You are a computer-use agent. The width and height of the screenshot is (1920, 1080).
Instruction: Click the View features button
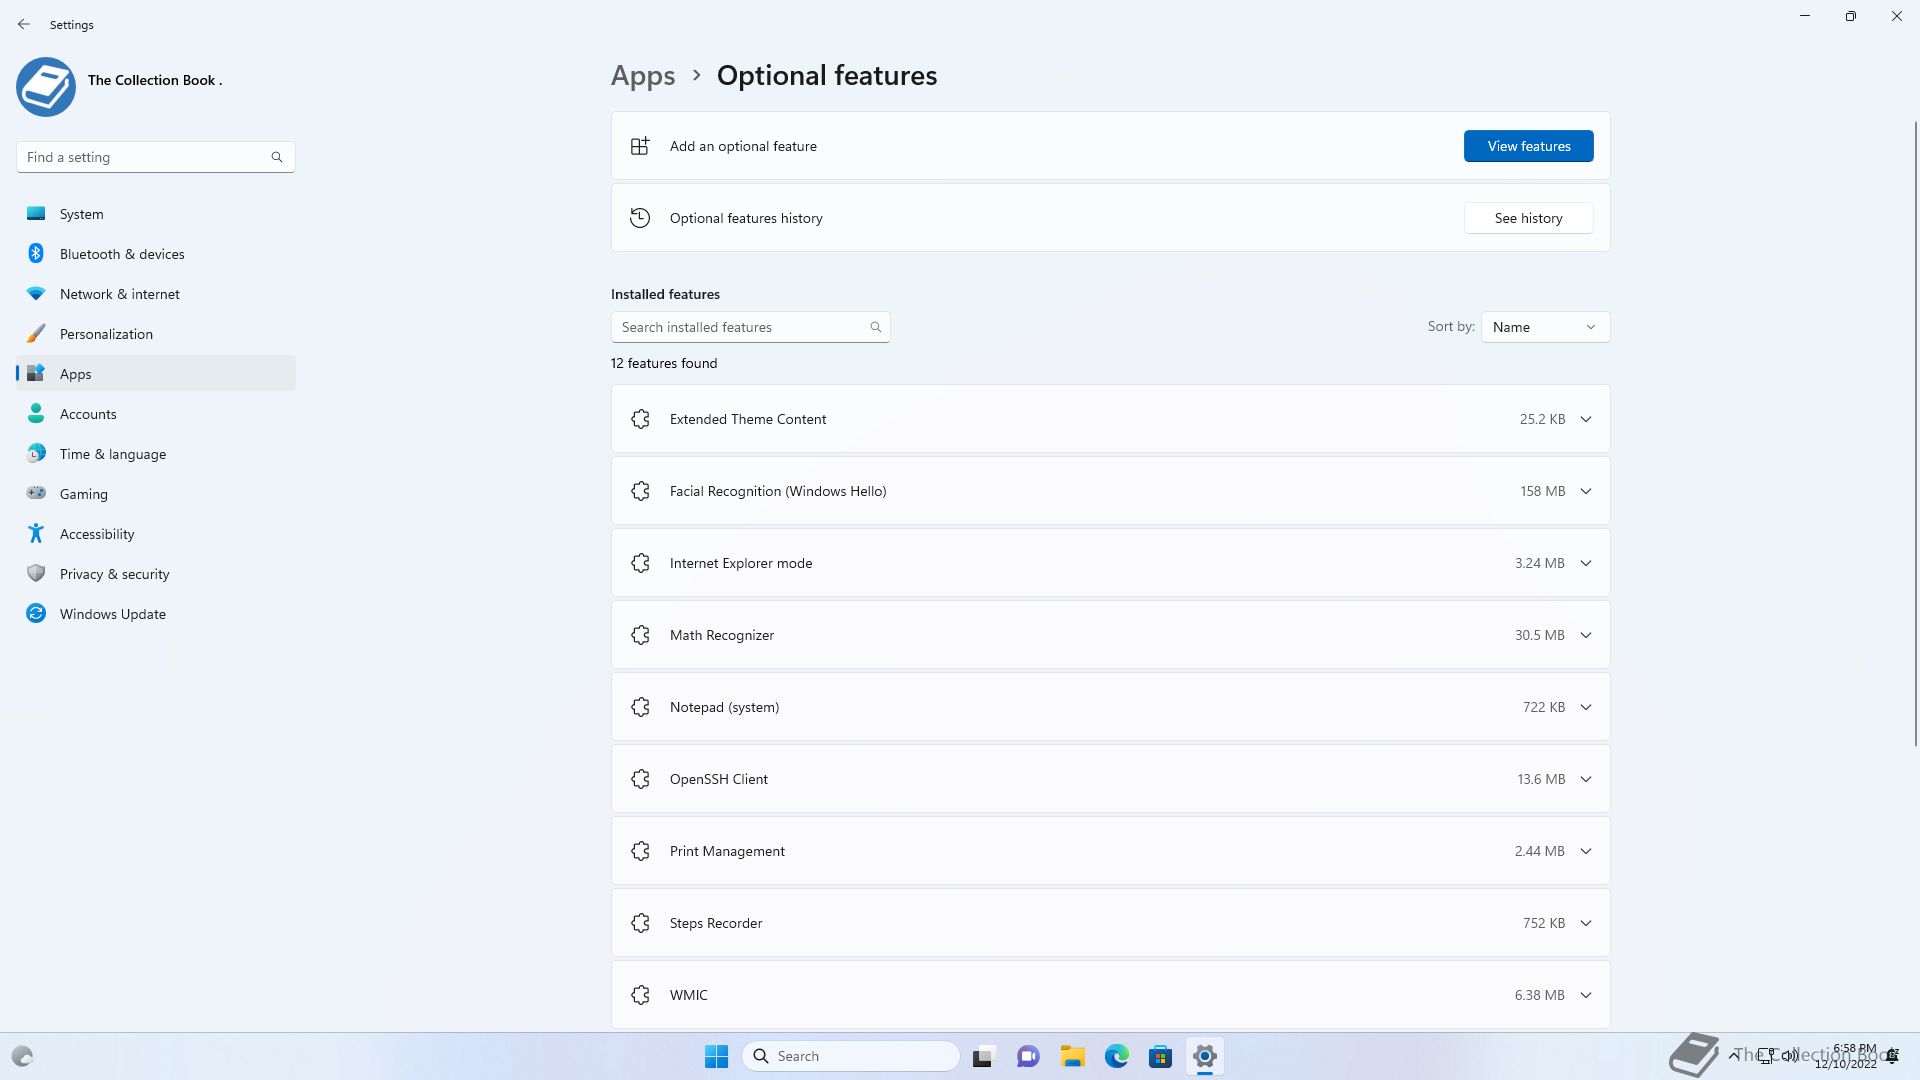pyautogui.click(x=1528, y=146)
